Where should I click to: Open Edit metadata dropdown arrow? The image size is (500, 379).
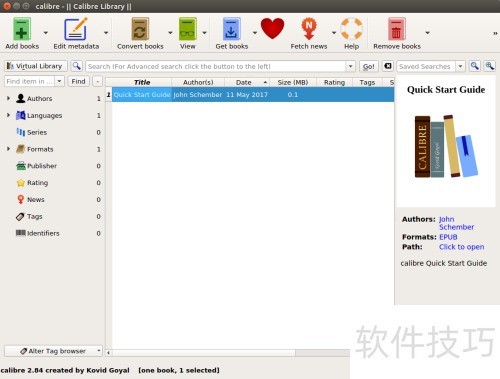(106, 33)
